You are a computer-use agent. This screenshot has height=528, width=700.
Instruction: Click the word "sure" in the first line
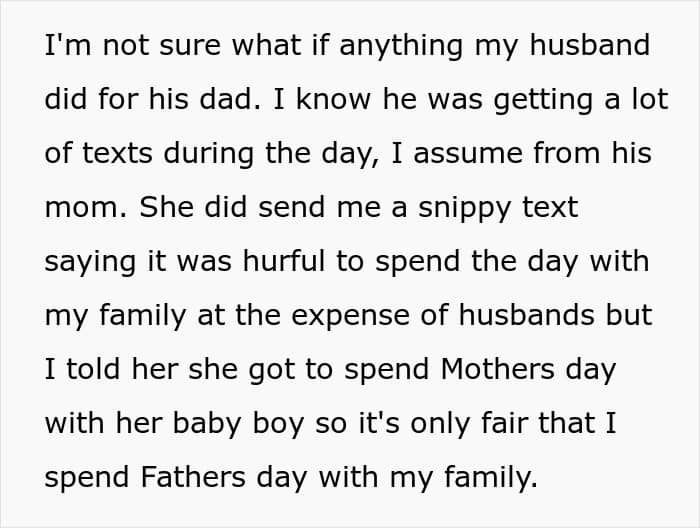190,47
